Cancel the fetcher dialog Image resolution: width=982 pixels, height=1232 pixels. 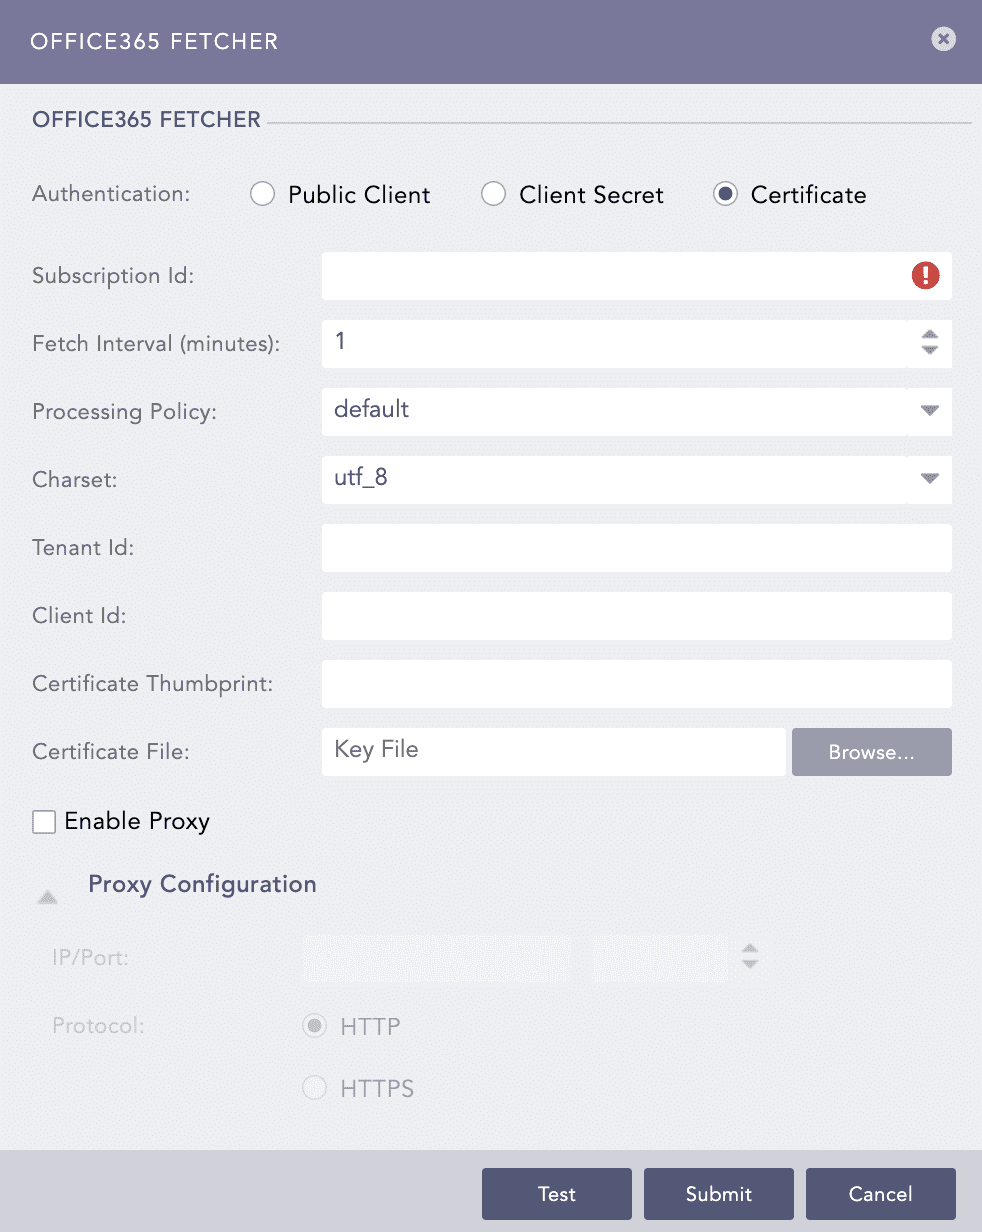tap(880, 1193)
